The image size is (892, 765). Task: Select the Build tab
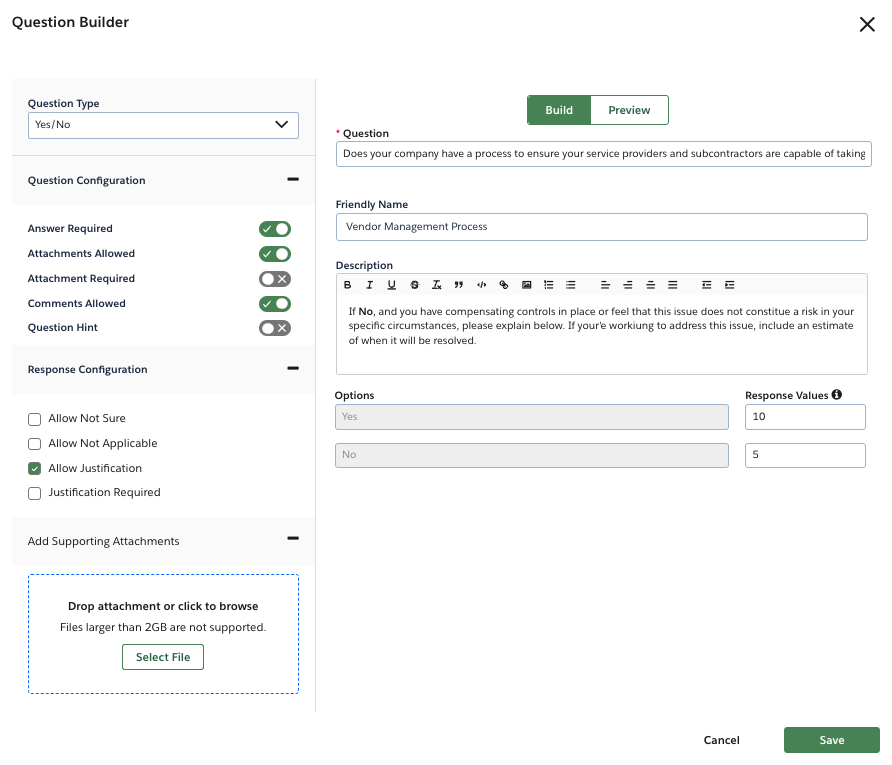coord(559,110)
